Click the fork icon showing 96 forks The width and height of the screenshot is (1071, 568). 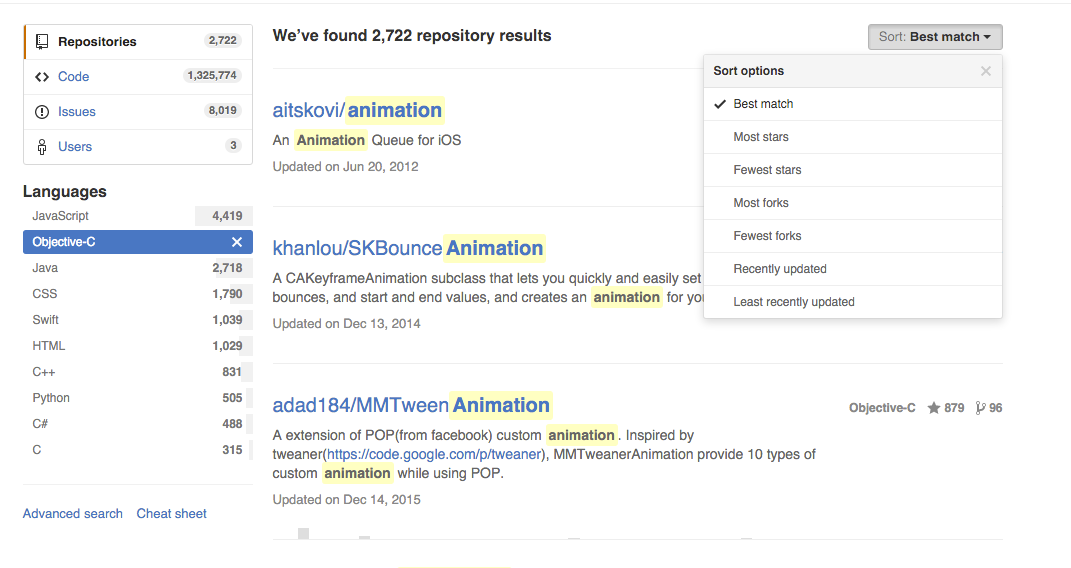point(980,408)
